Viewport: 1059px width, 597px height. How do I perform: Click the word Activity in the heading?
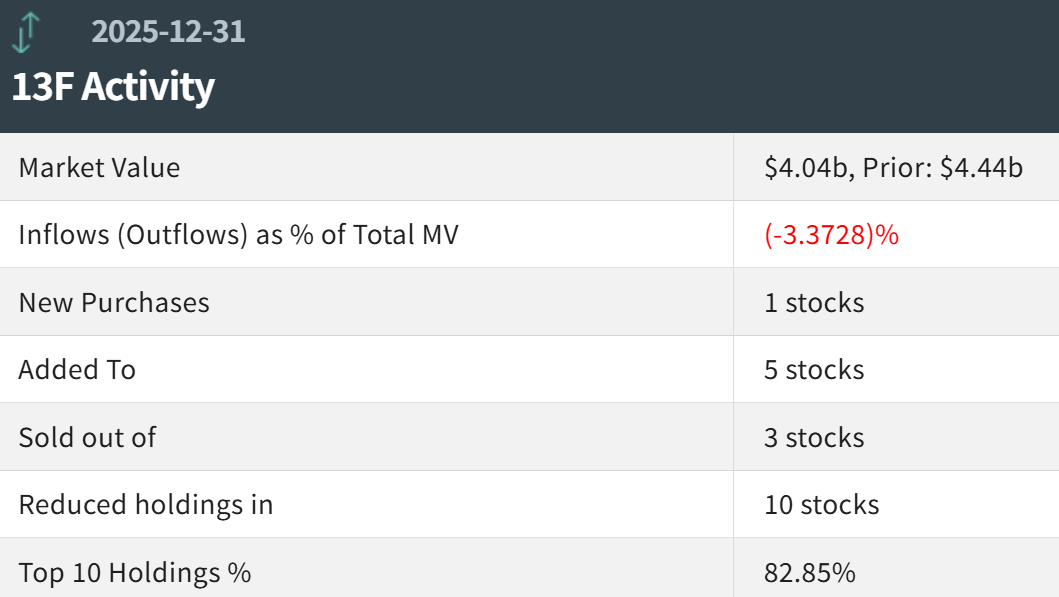tap(148, 87)
